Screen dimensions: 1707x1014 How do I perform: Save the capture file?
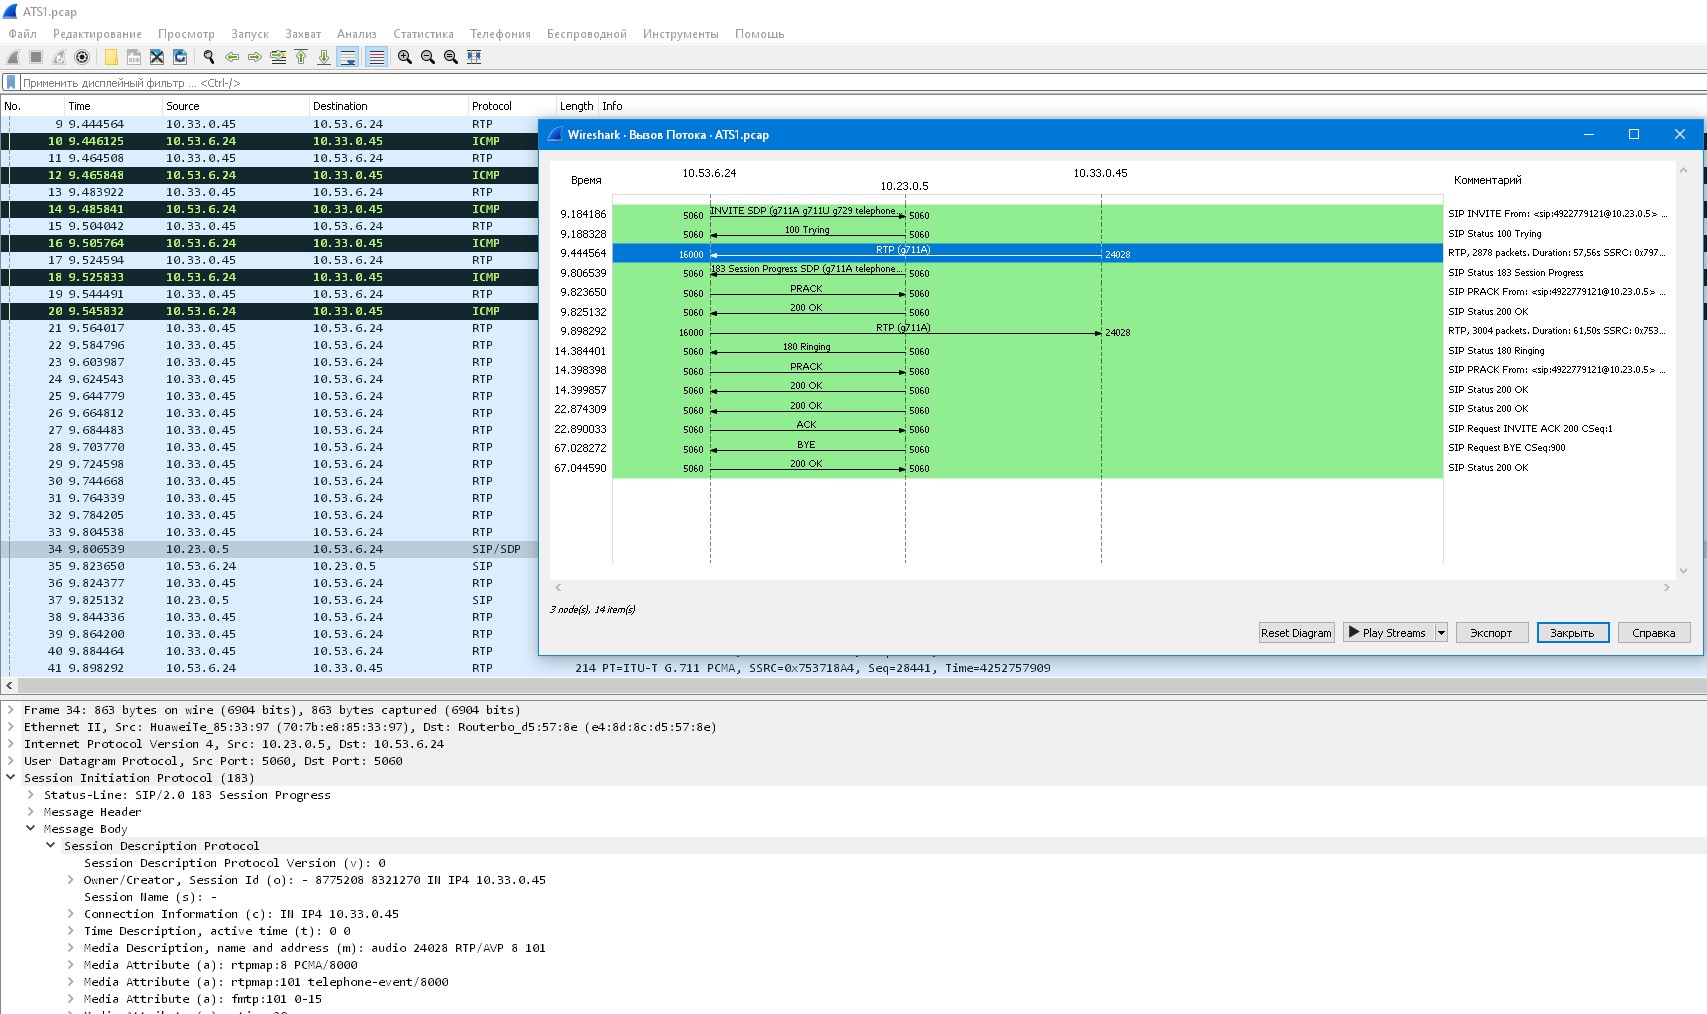pyautogui.click(x=134, y=57)
